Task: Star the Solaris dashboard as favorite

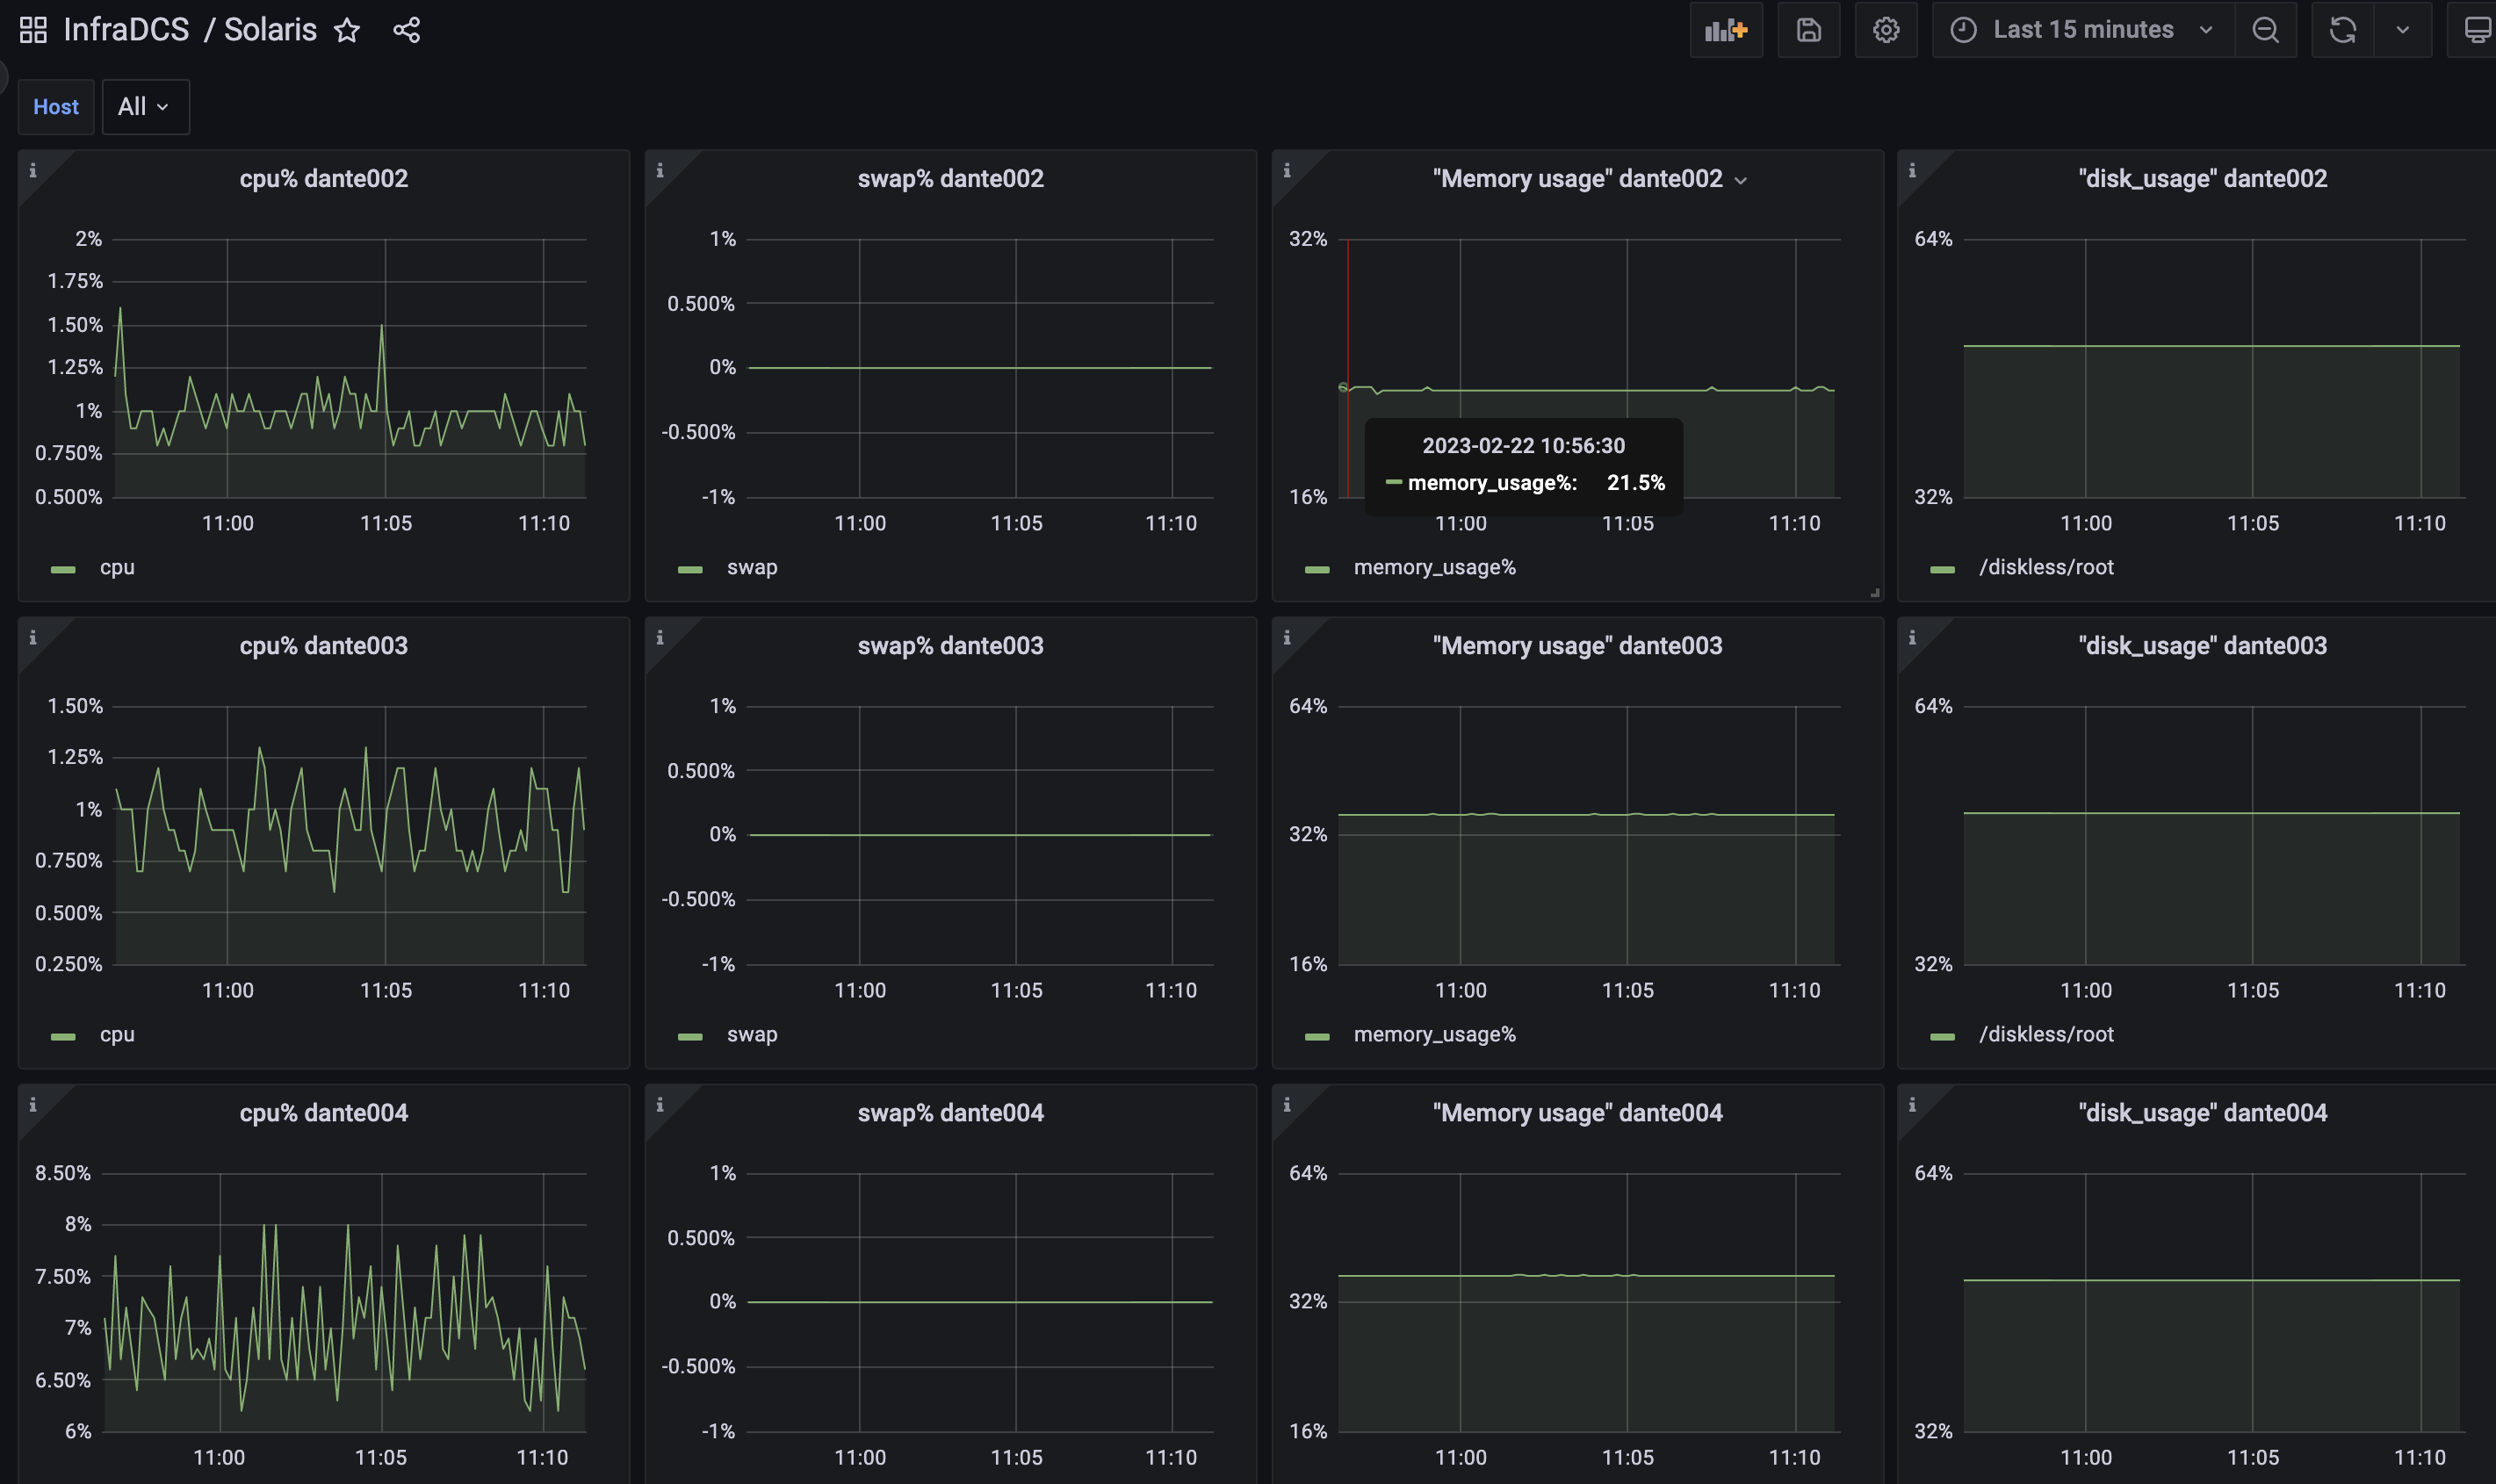Action: tap(347, 30)
